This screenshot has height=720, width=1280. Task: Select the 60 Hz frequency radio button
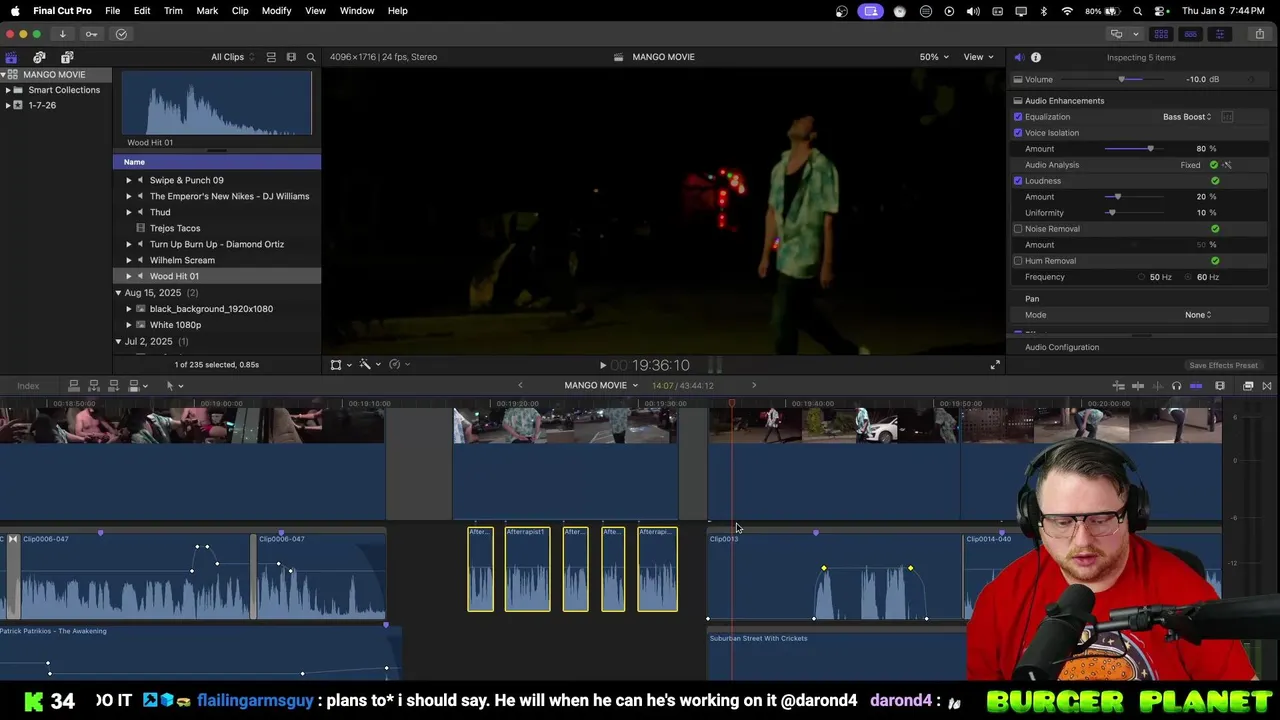point(1189,277)
